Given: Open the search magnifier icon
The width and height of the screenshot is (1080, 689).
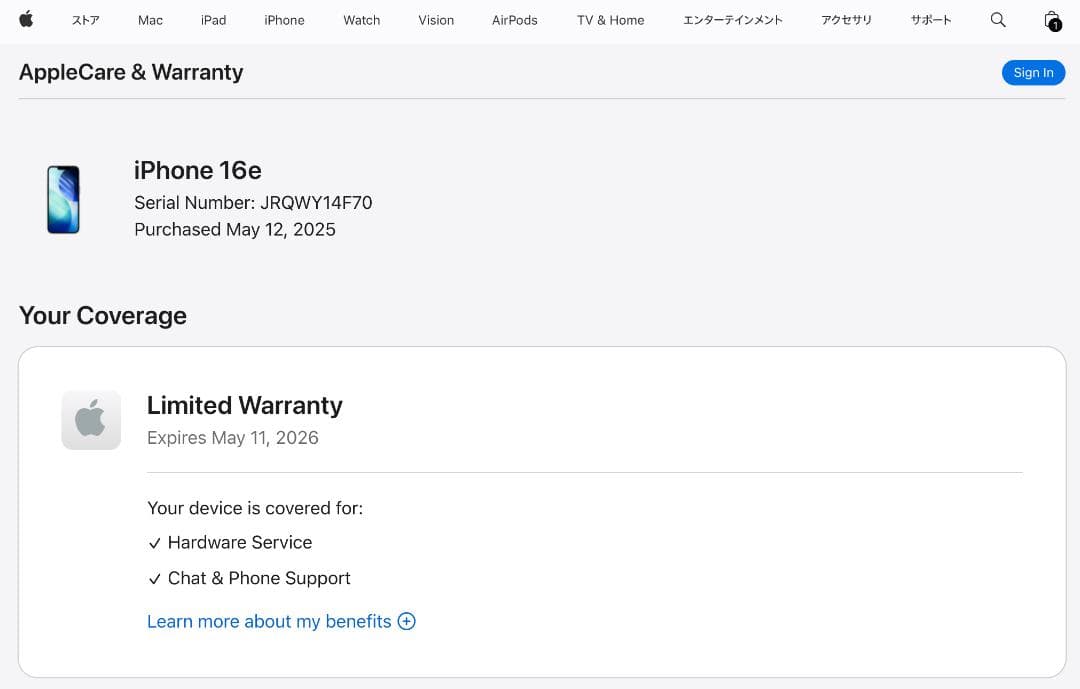Looking at the screenshot, I should (997, 20).
